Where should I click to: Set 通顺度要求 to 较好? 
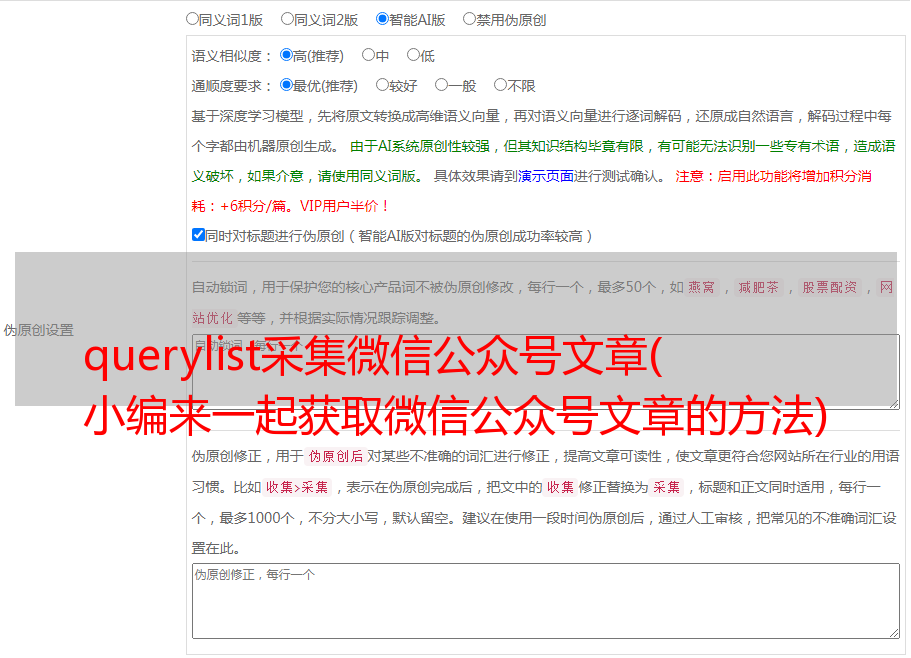coord(382,85)
